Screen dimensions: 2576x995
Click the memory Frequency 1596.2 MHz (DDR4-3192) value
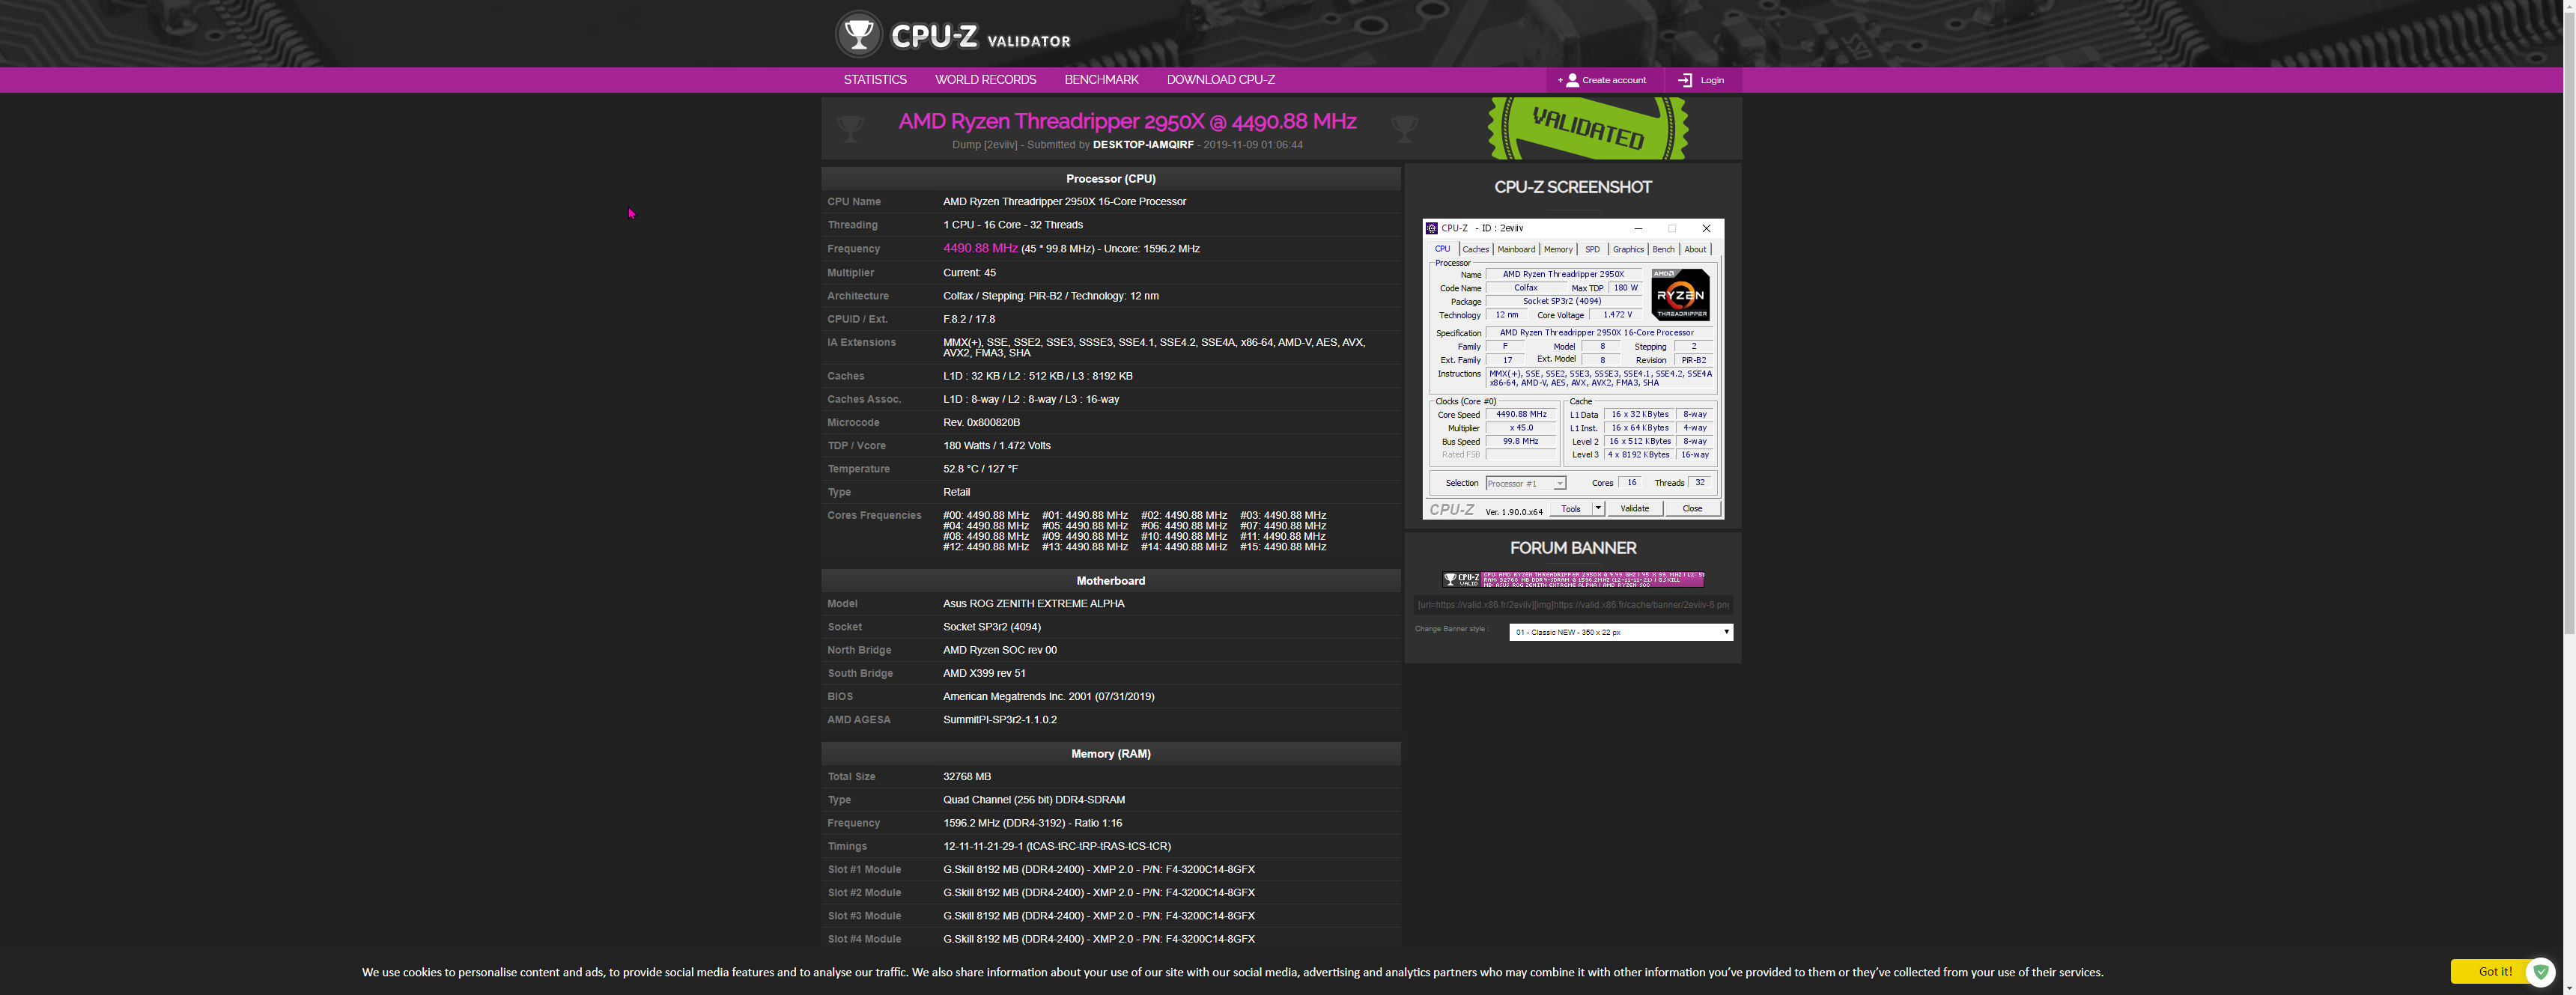(x=1032, y=823)
